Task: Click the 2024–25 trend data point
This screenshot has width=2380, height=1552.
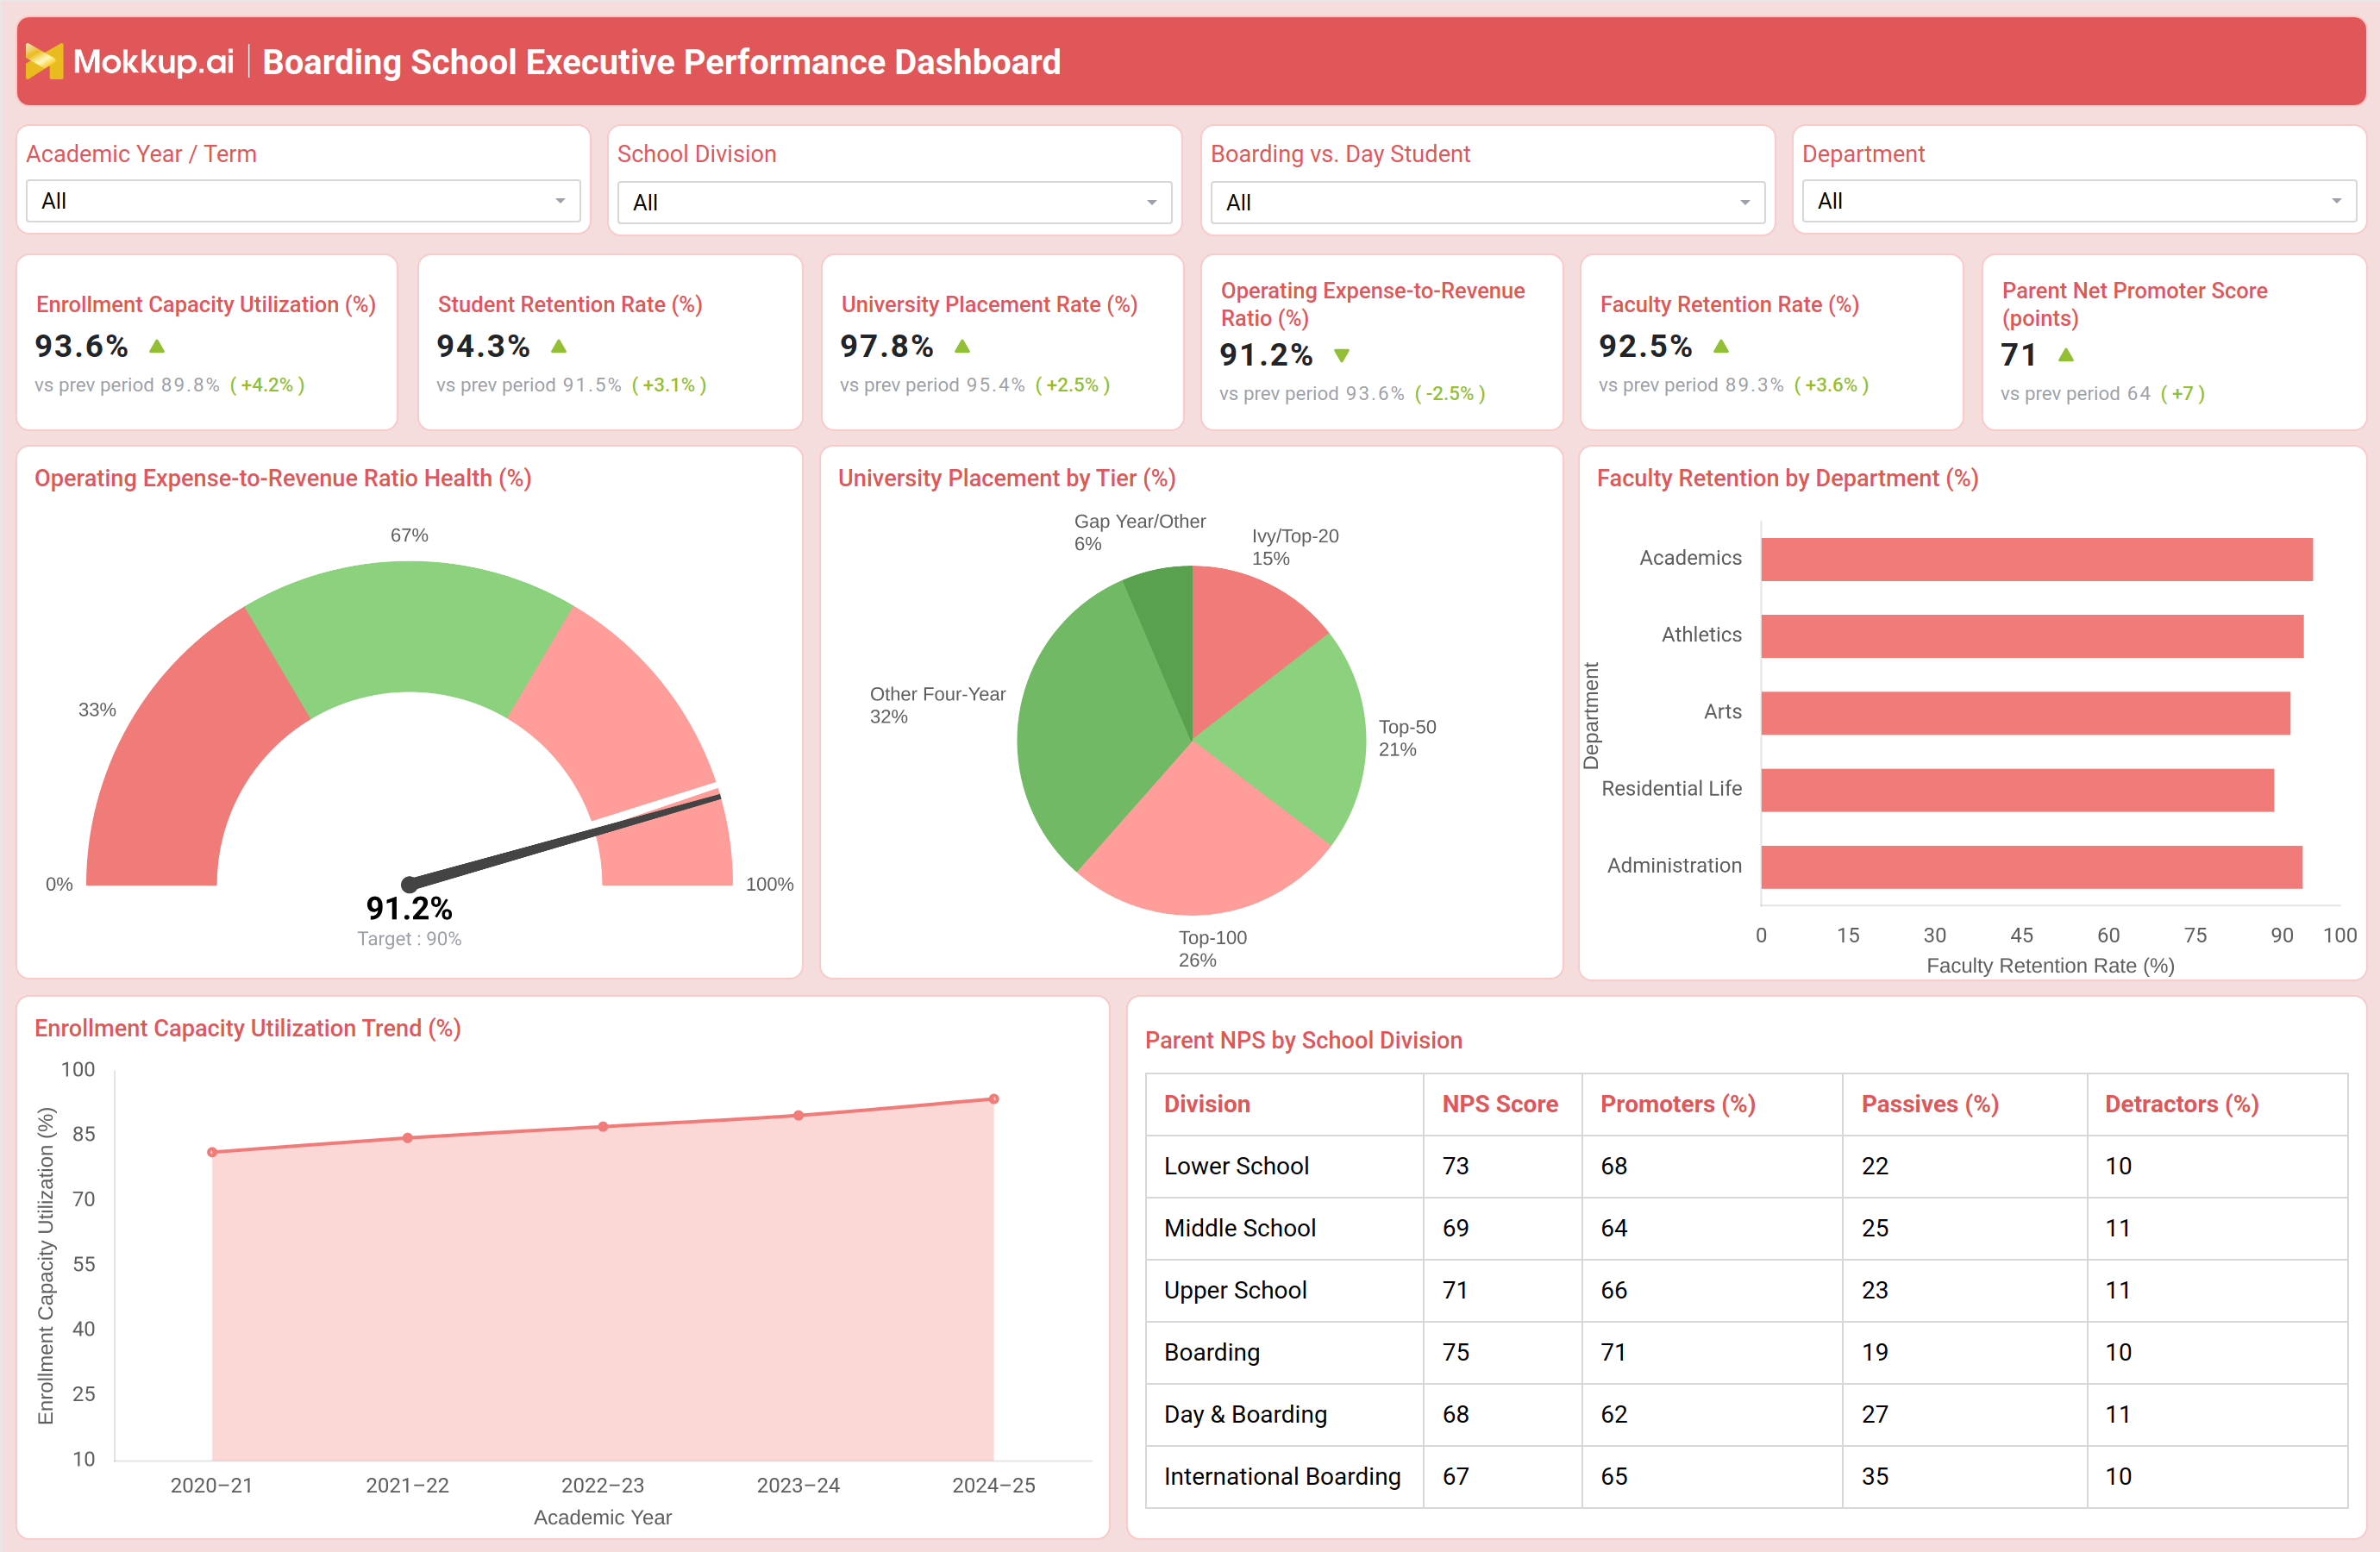Action: 994,1099
